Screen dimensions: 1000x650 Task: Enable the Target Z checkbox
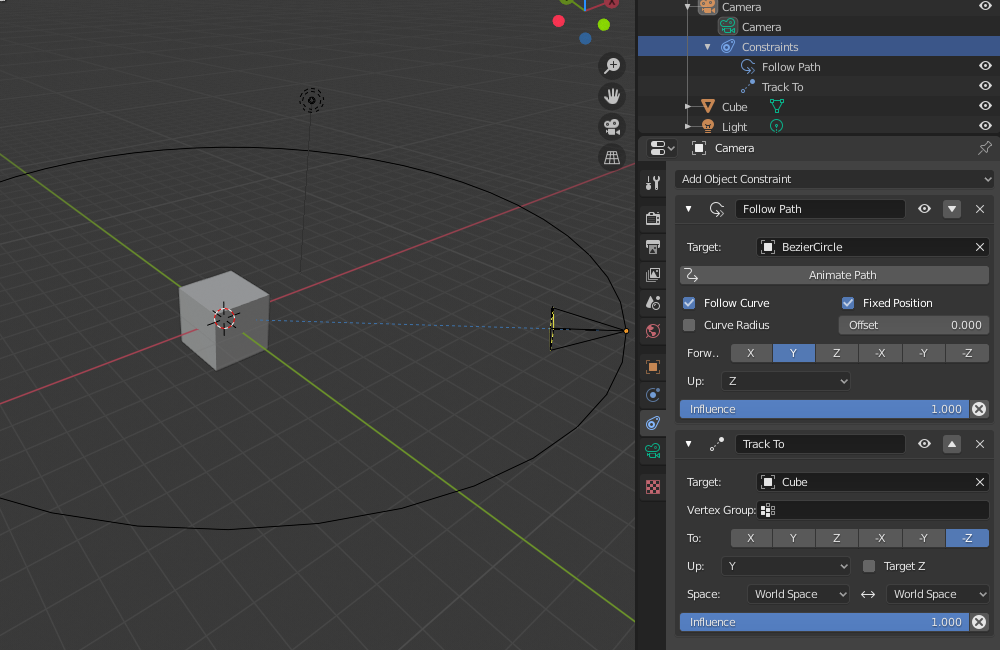click(x=869, y=566)
